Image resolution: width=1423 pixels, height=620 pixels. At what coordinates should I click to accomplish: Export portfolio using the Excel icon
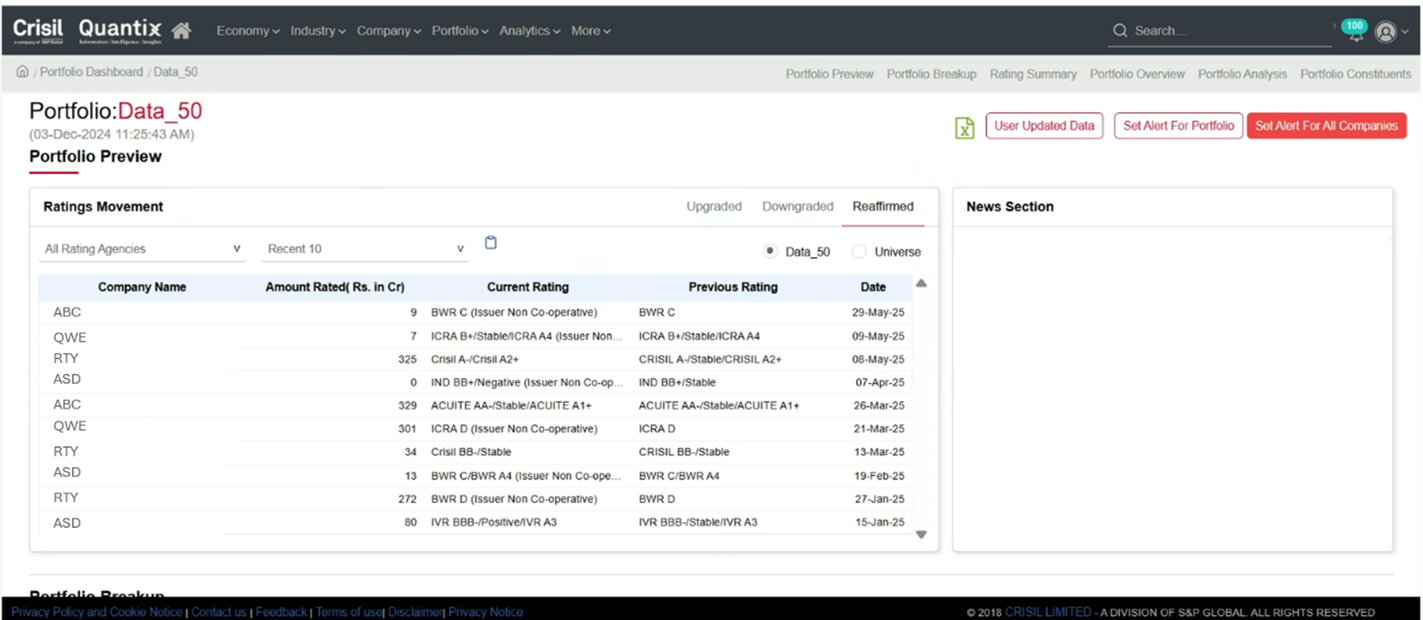(964, 127)
